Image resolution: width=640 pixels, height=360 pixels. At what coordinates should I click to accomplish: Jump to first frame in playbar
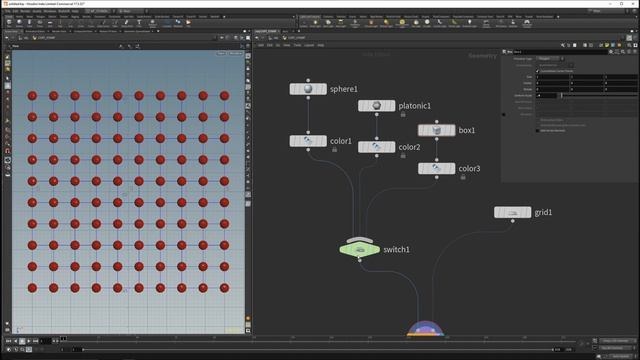point(9,341)
